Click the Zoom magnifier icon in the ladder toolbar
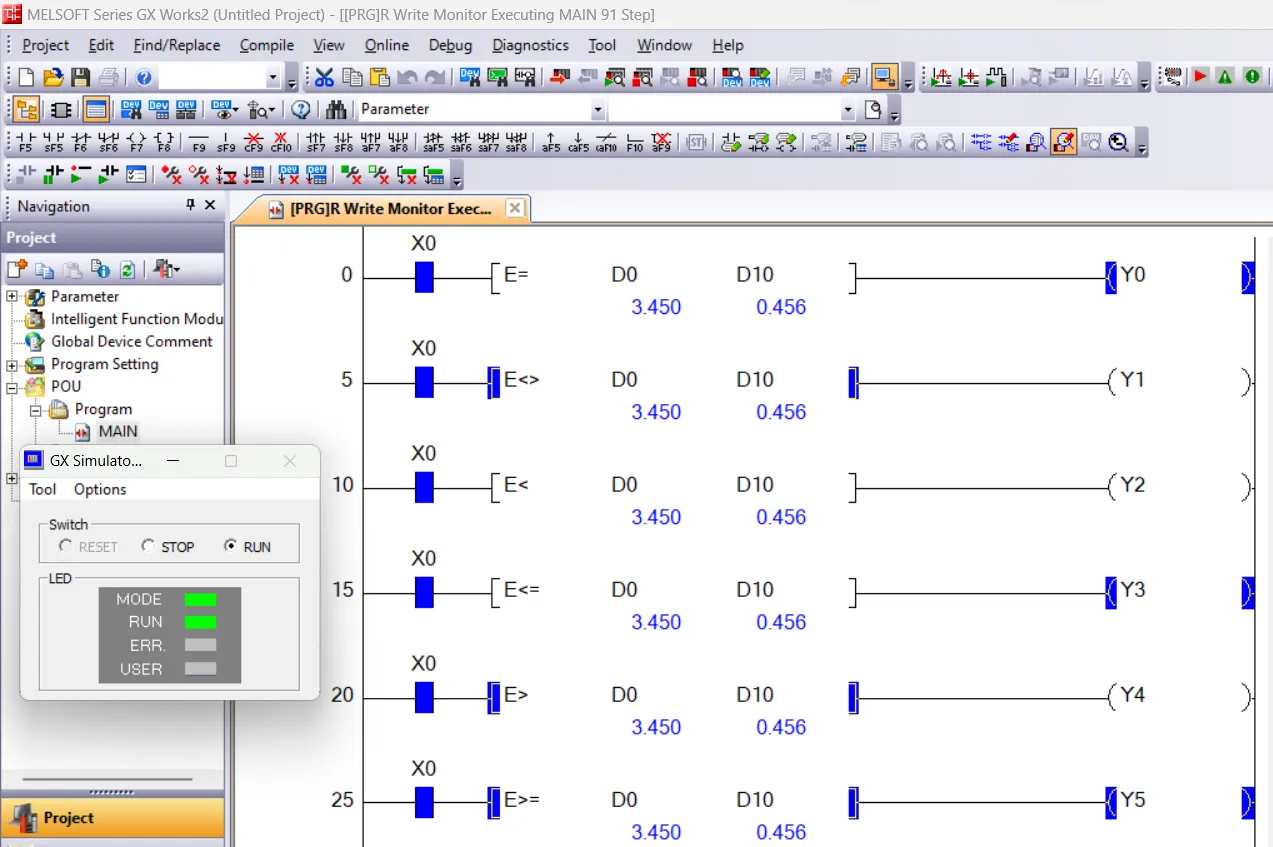Screen dimensions: 1273x847 click(x=1119, y=142)
